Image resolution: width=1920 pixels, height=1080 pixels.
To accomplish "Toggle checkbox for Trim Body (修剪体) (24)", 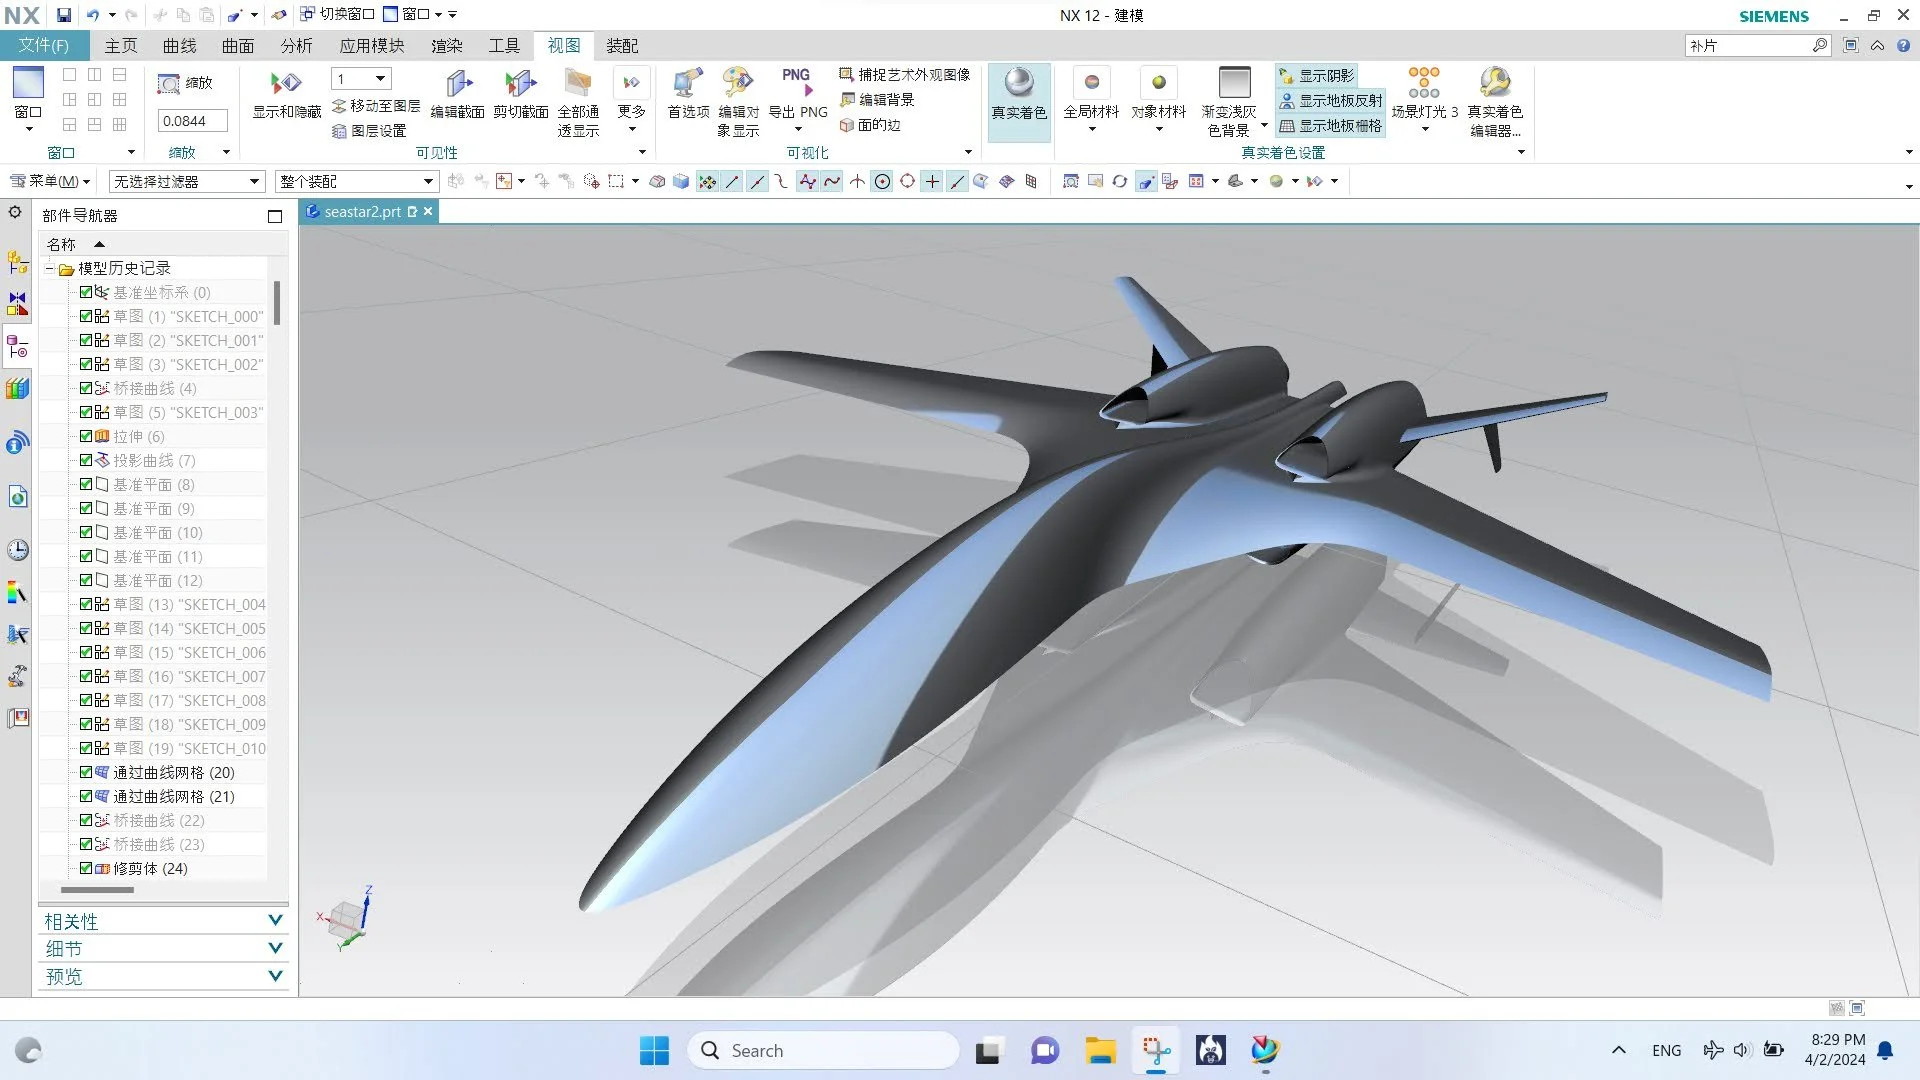I will pos(86,868).
